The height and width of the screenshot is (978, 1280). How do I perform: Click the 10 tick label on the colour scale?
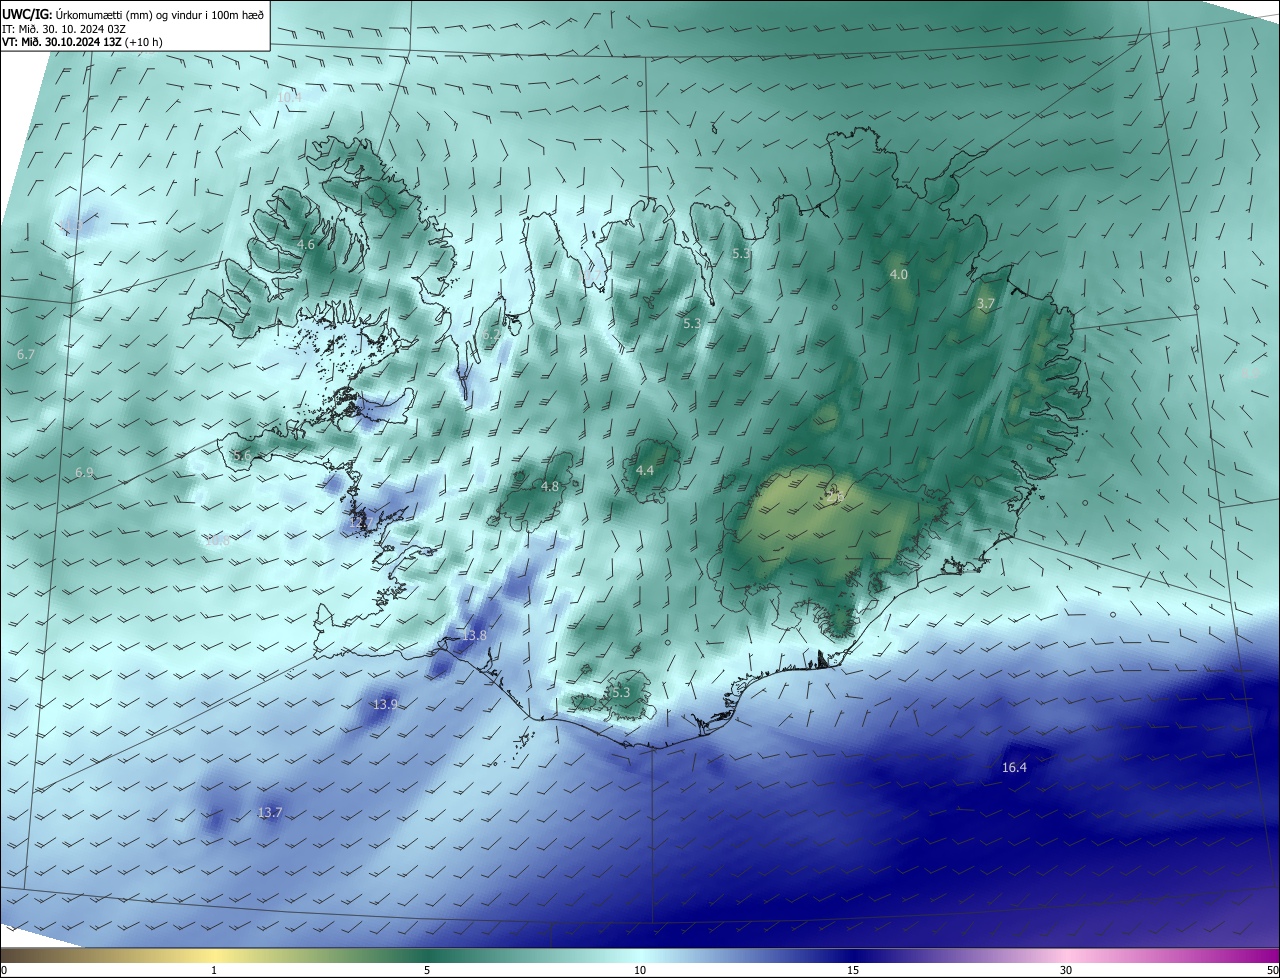[x=640, y=970]
